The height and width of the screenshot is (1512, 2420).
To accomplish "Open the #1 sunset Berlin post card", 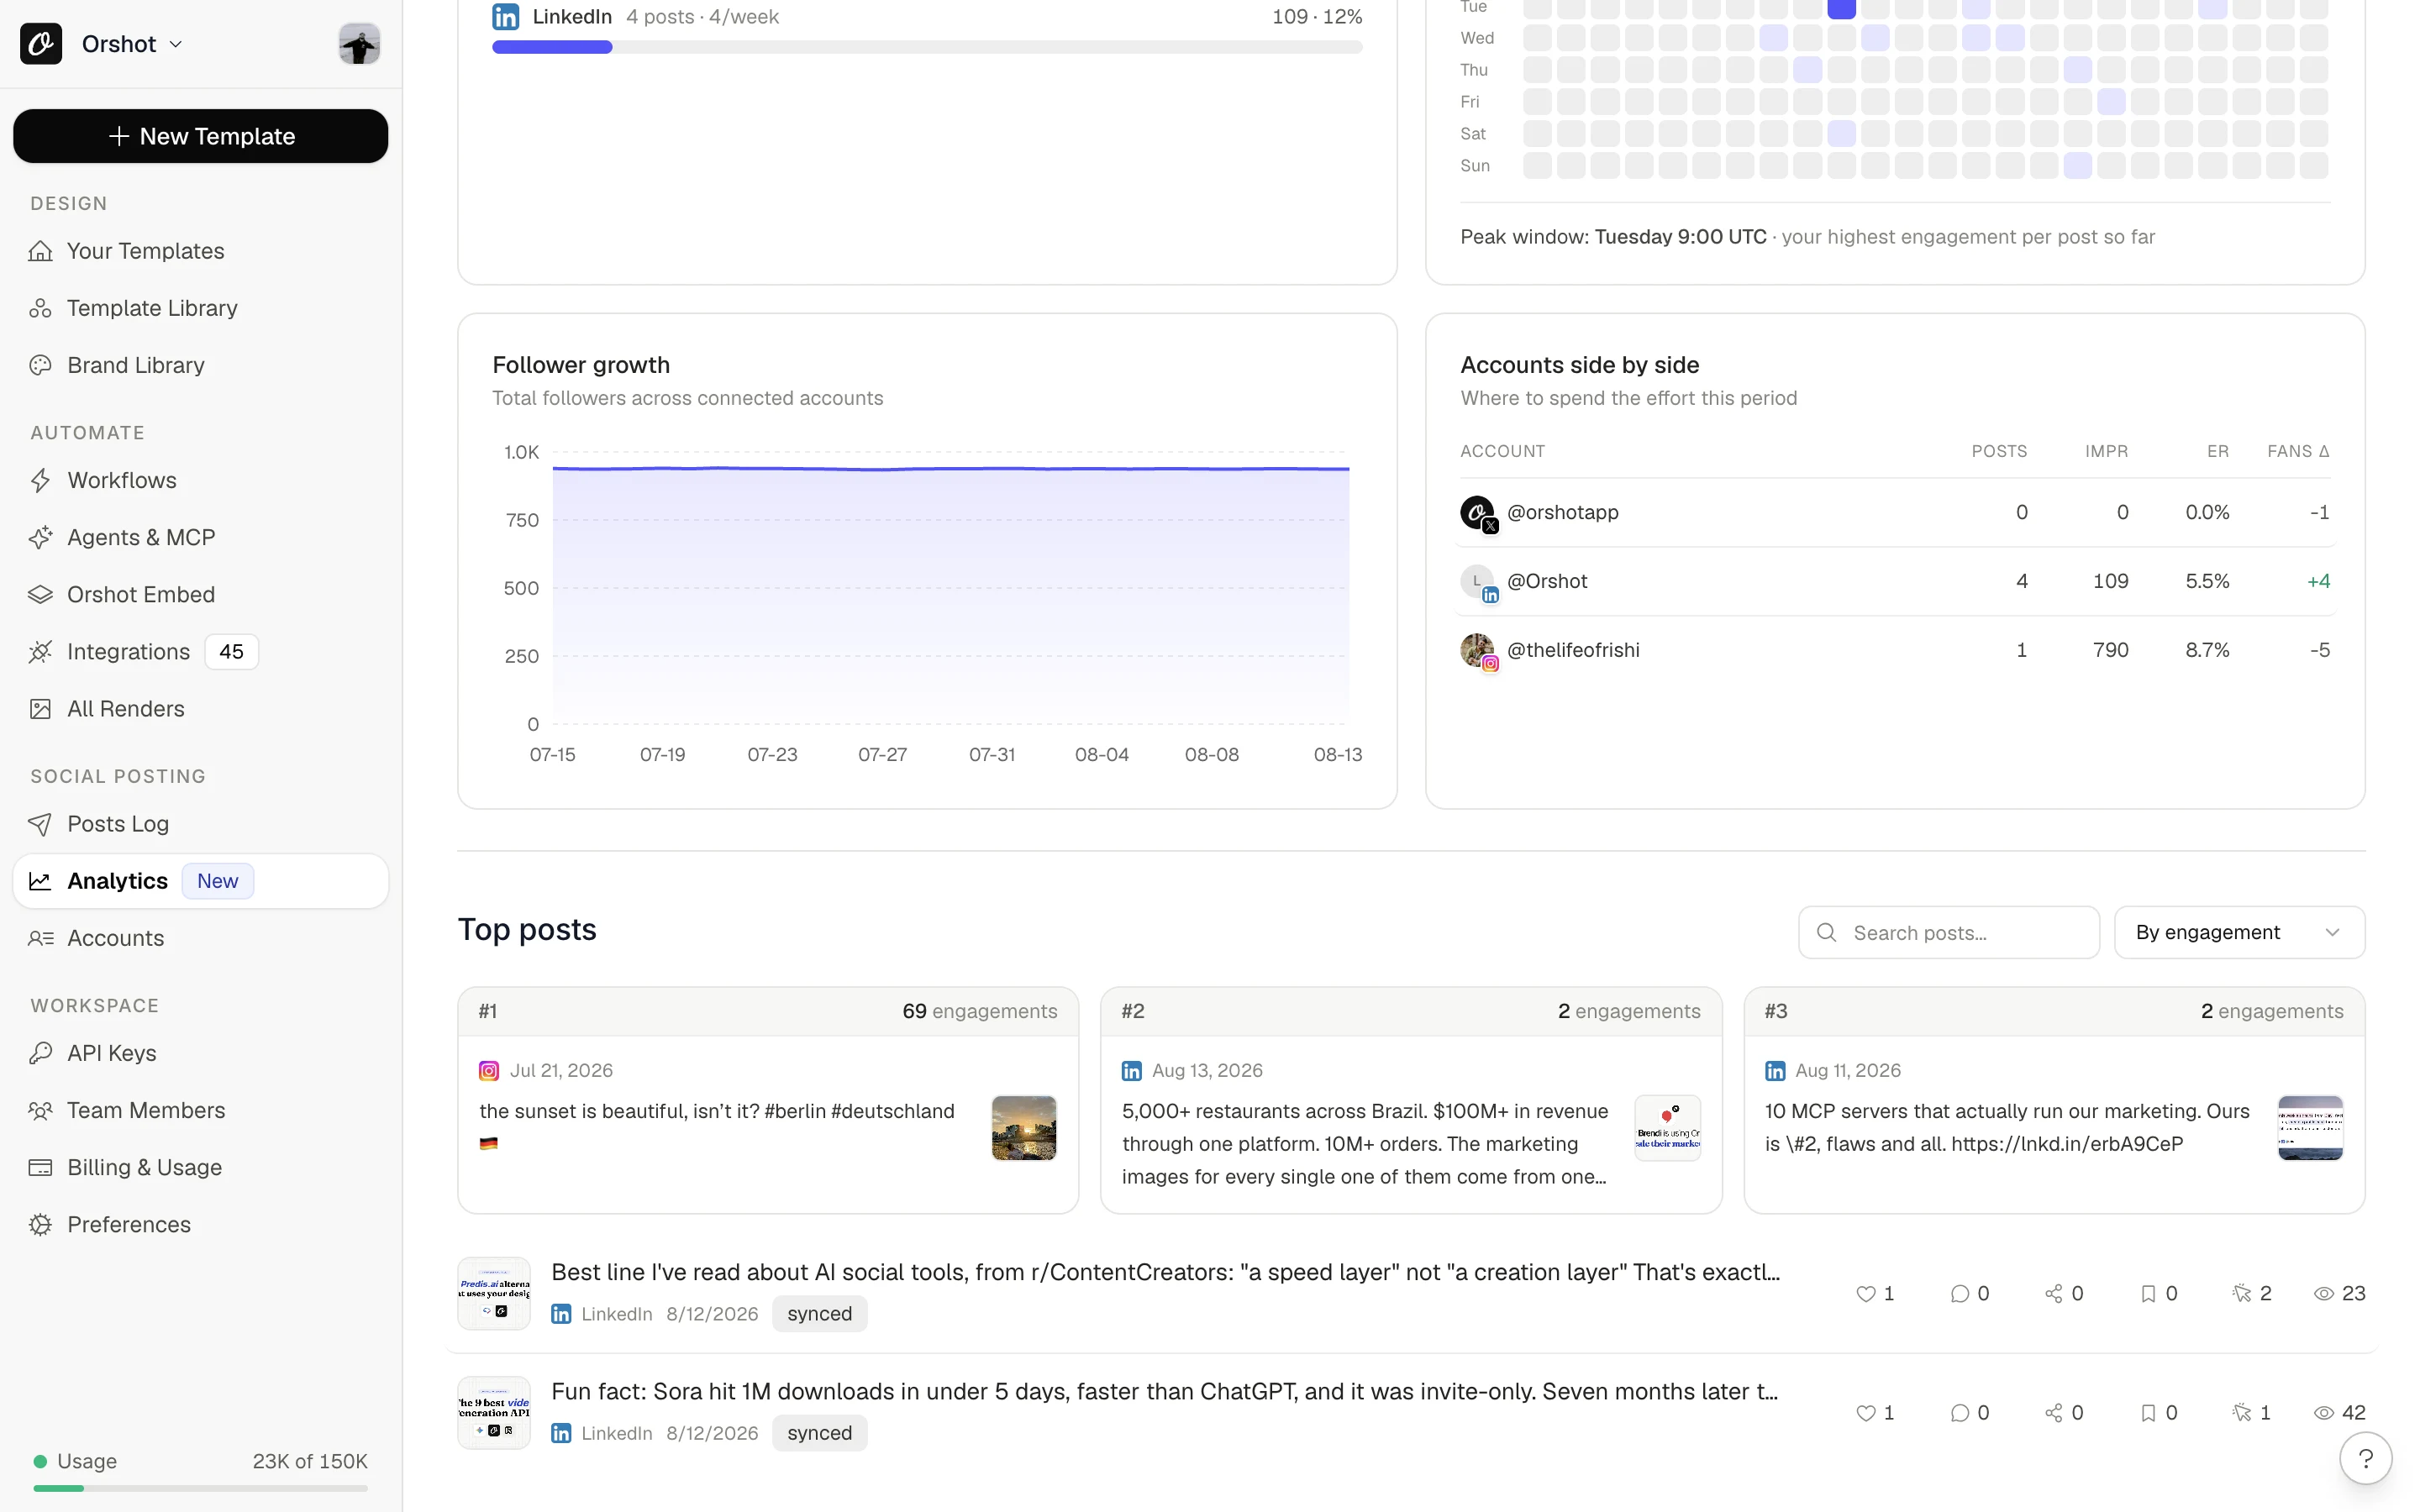I will click(768, 1100).
